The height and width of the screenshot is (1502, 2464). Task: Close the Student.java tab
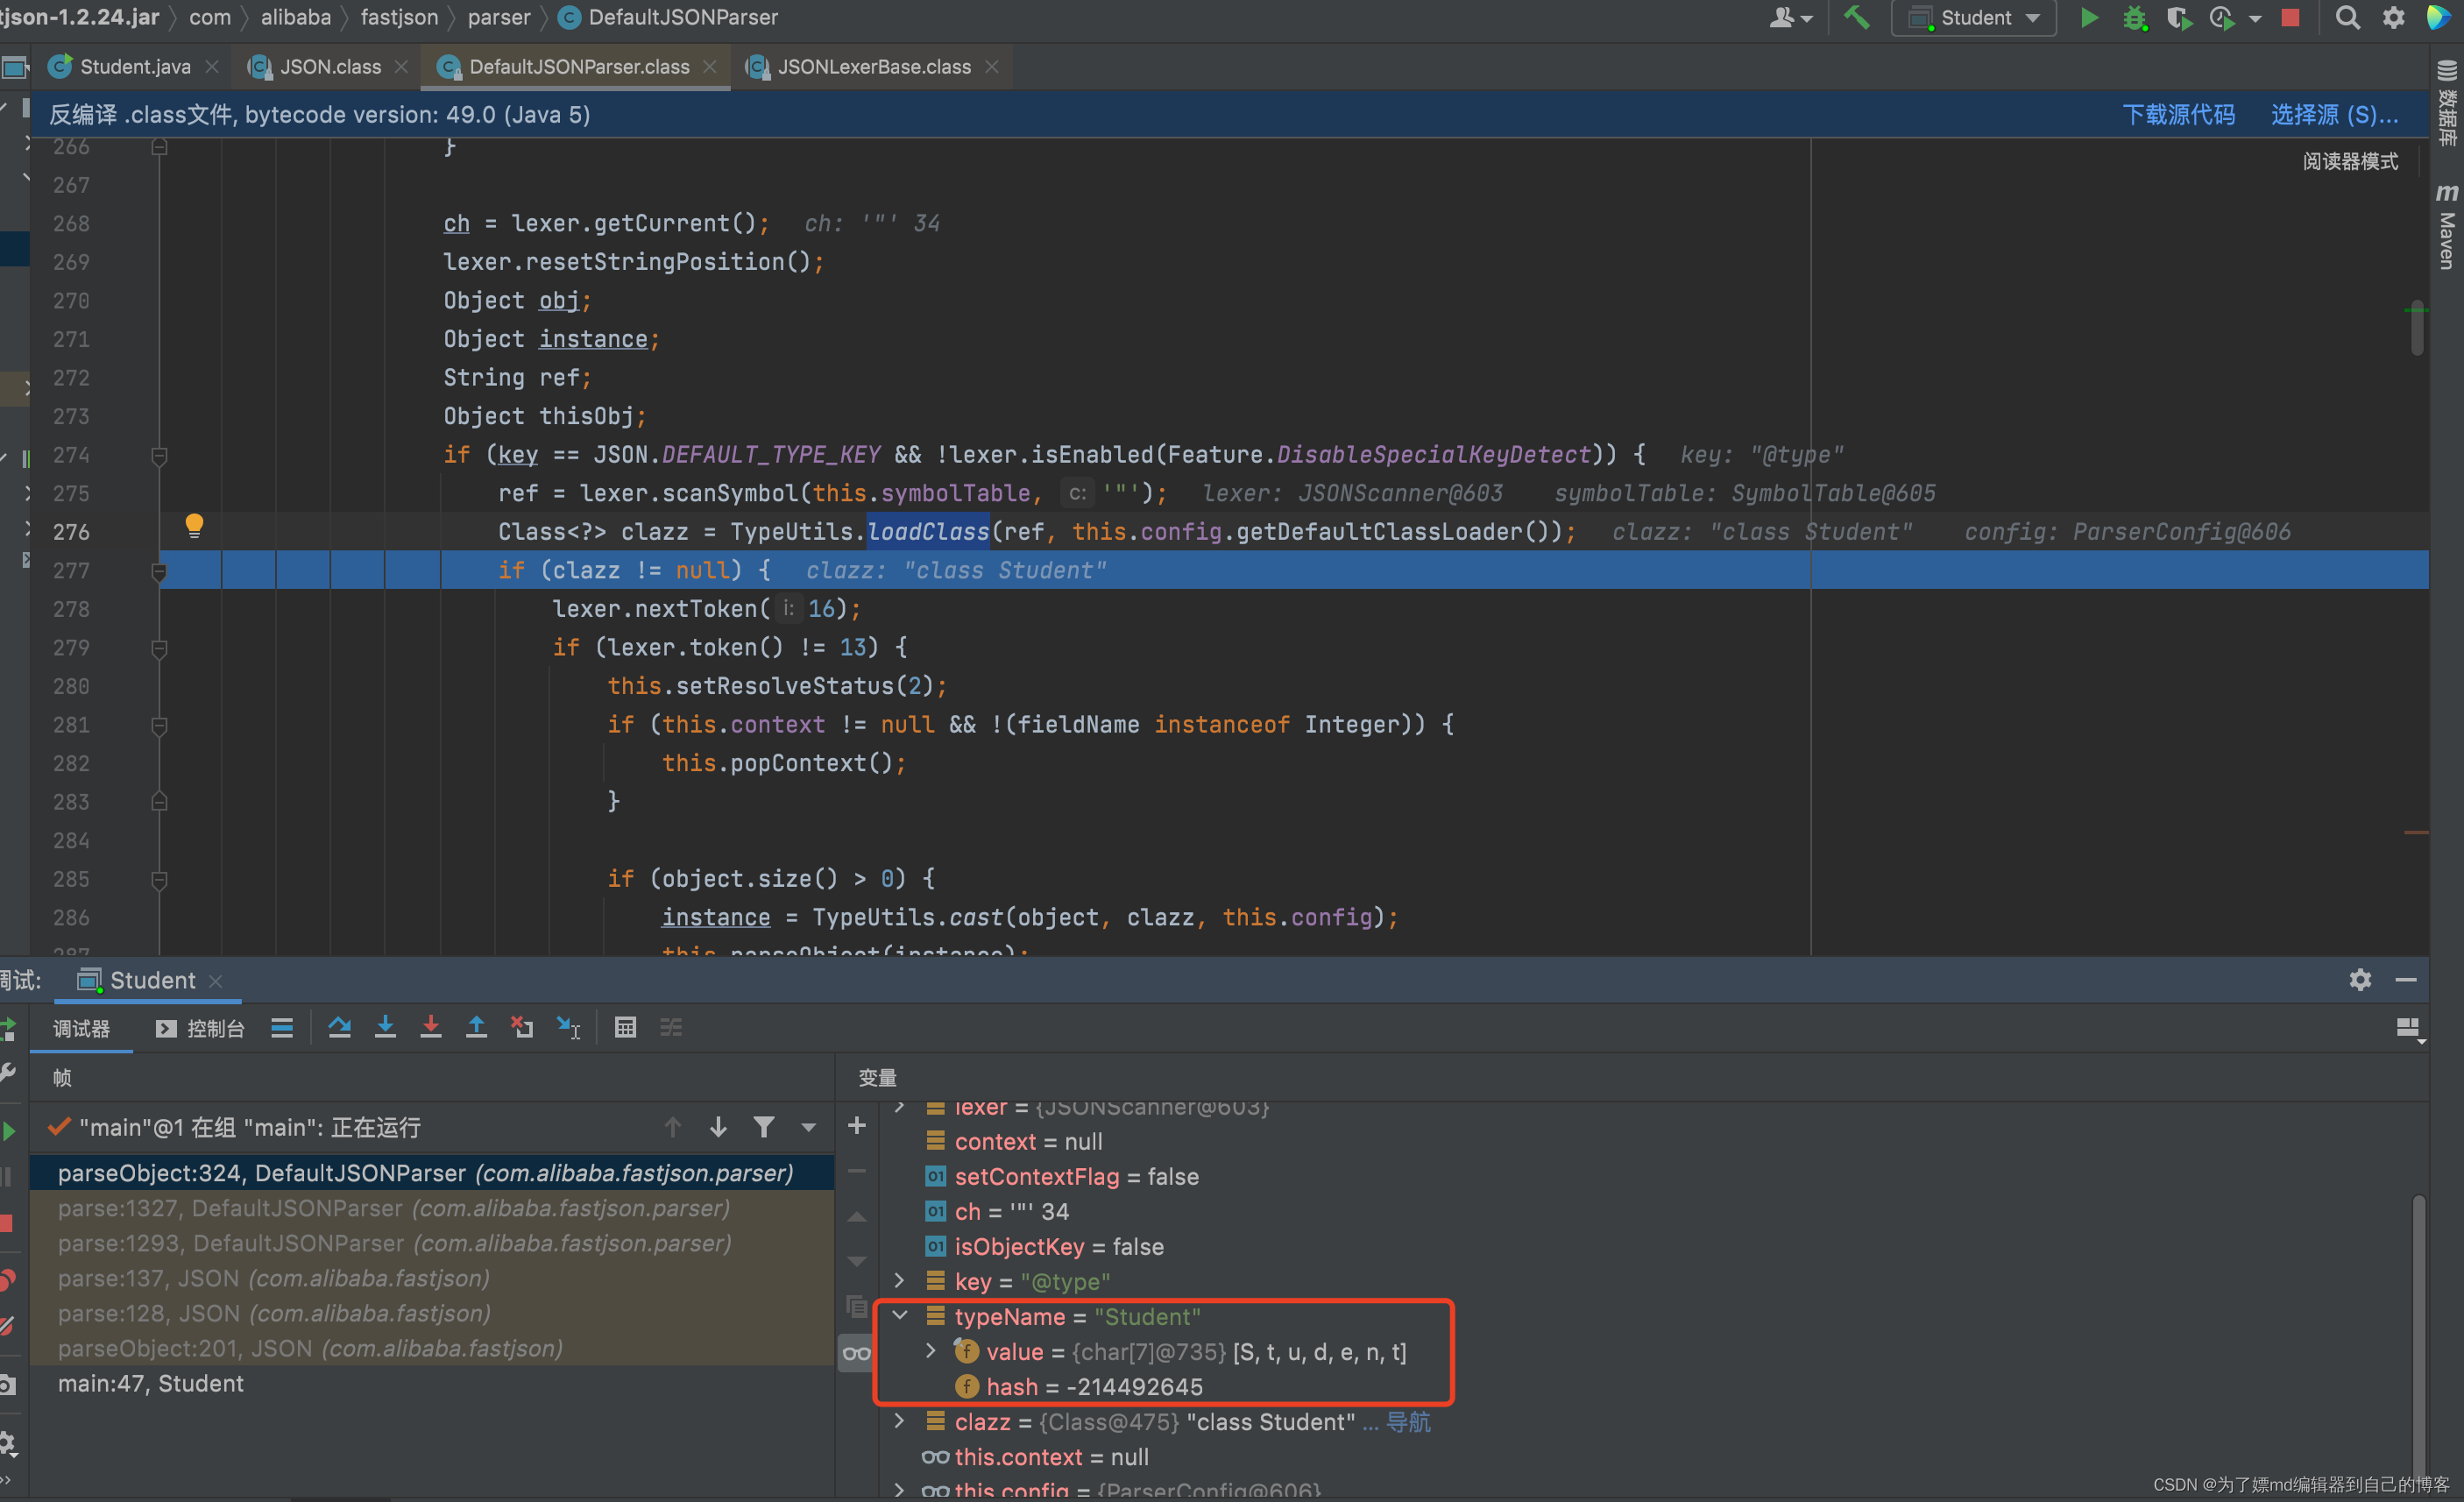pyautogui.click(x=211, y=67)
